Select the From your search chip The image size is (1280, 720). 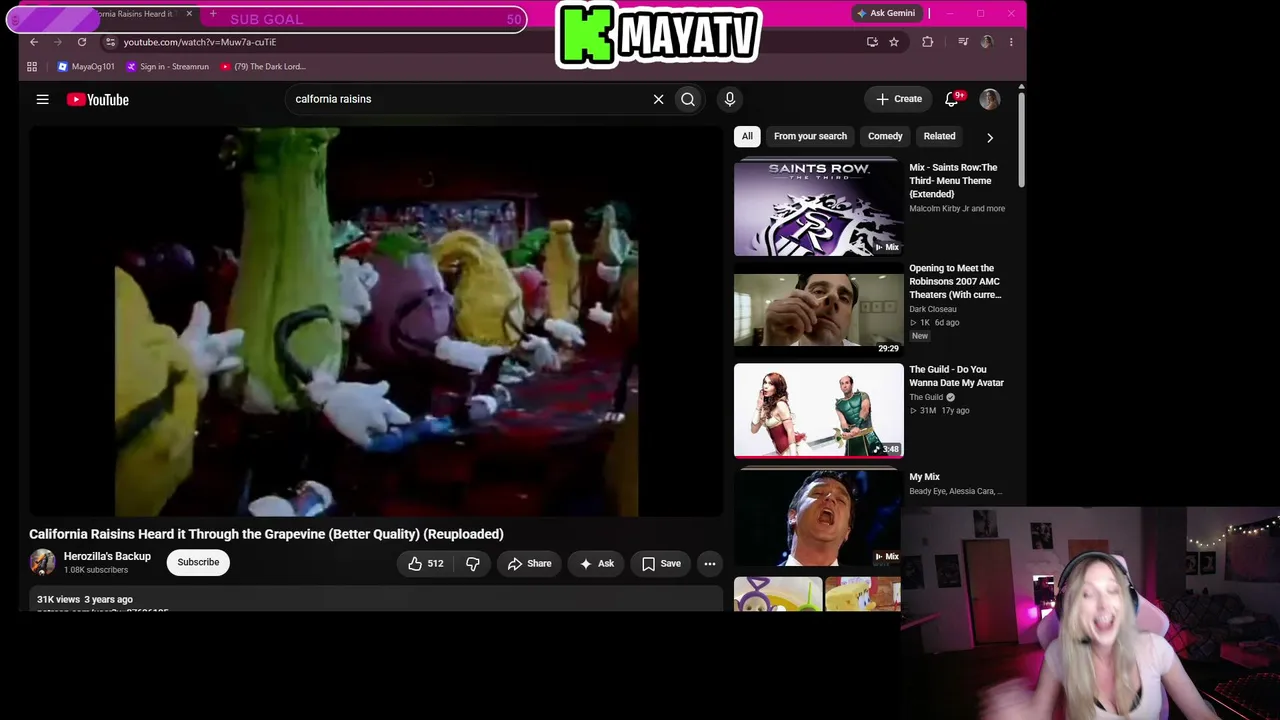tap(810, 136)
